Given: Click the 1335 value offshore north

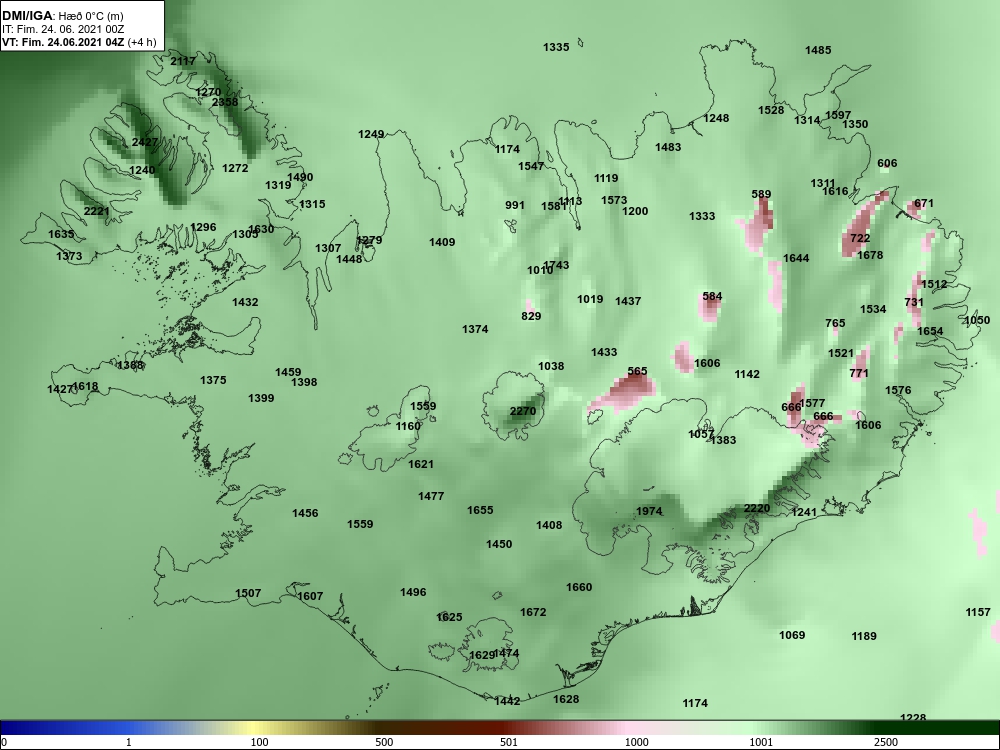Looking at the screenshot, I should (556, 47).
